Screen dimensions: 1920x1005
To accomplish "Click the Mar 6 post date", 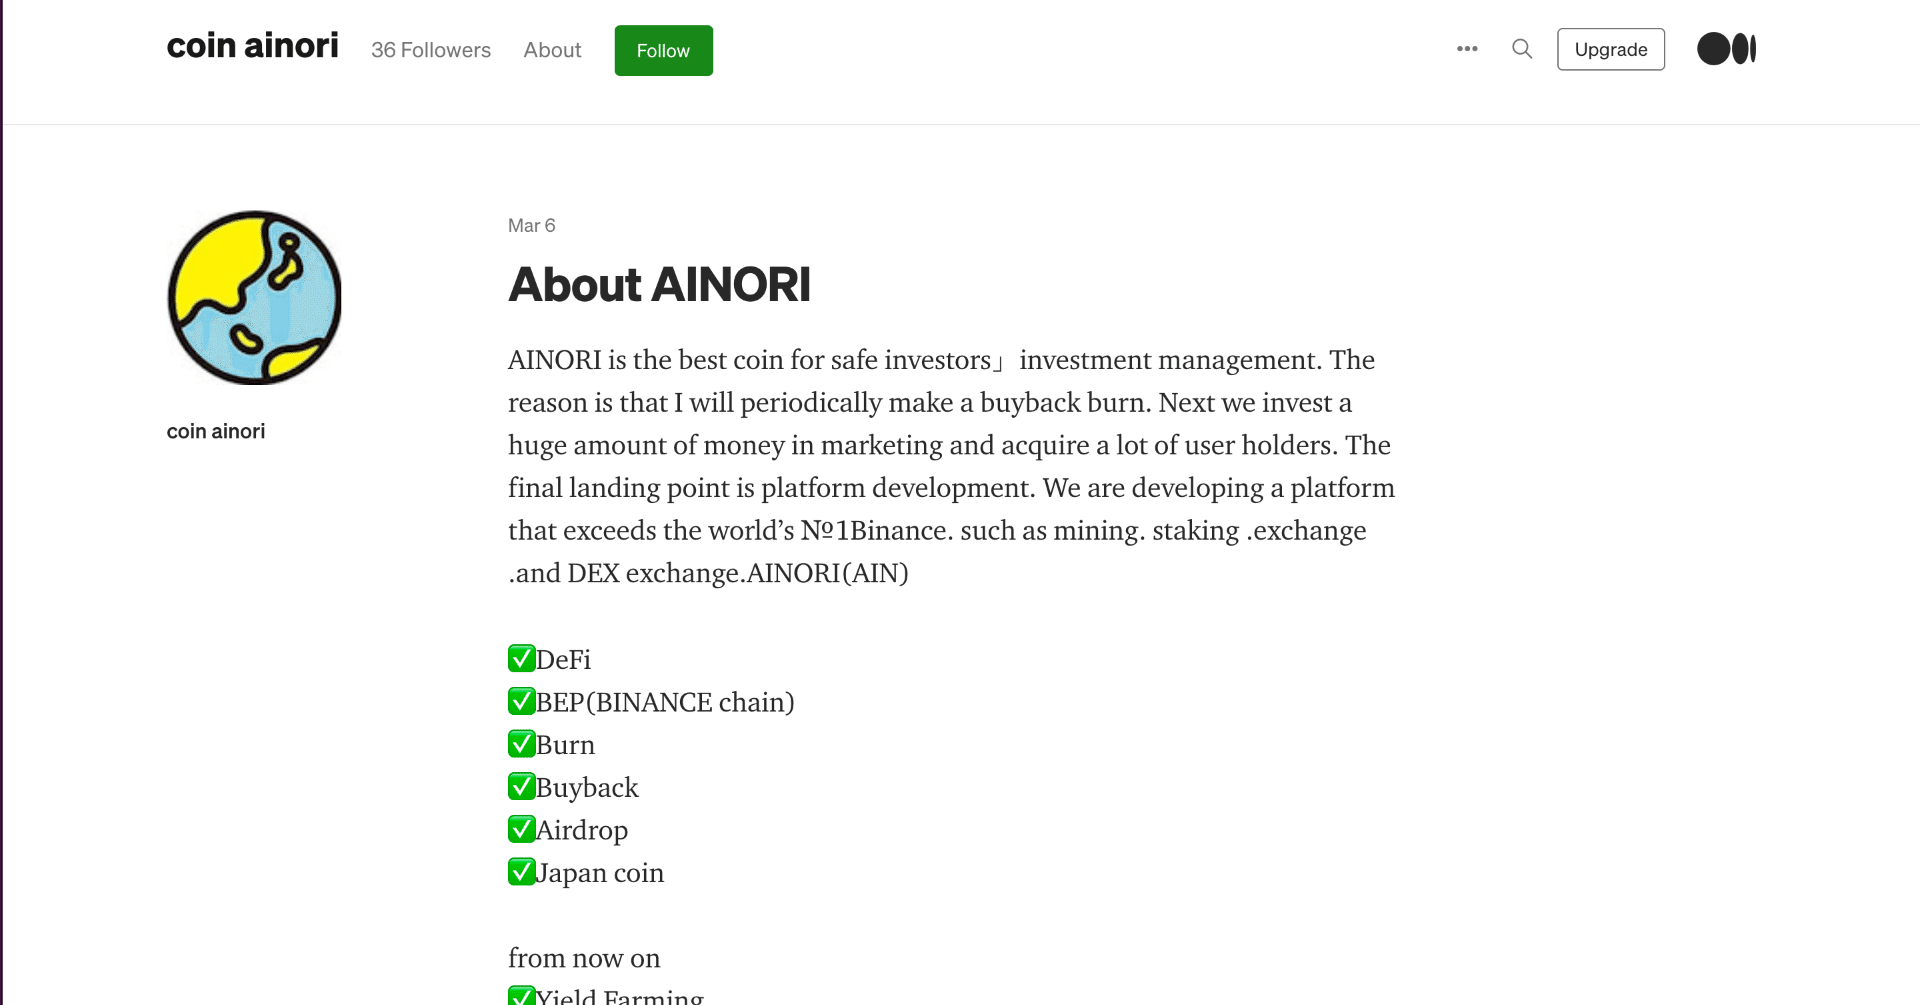I will point(531,226).
